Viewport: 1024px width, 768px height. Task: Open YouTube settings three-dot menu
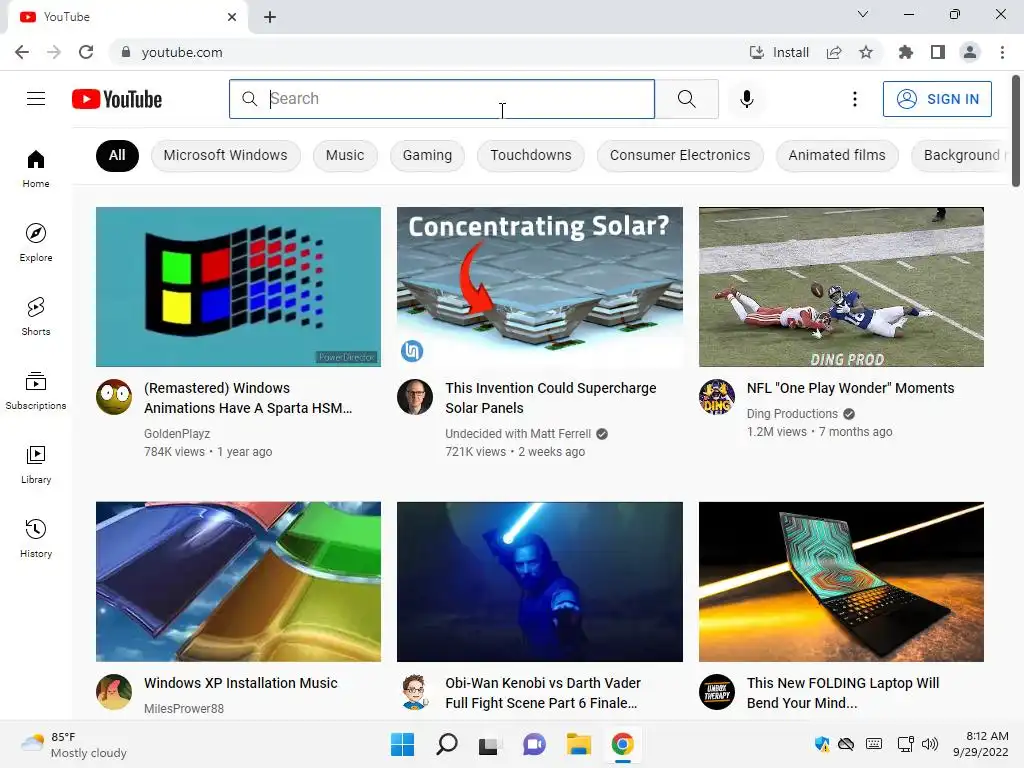pos(854,99)
